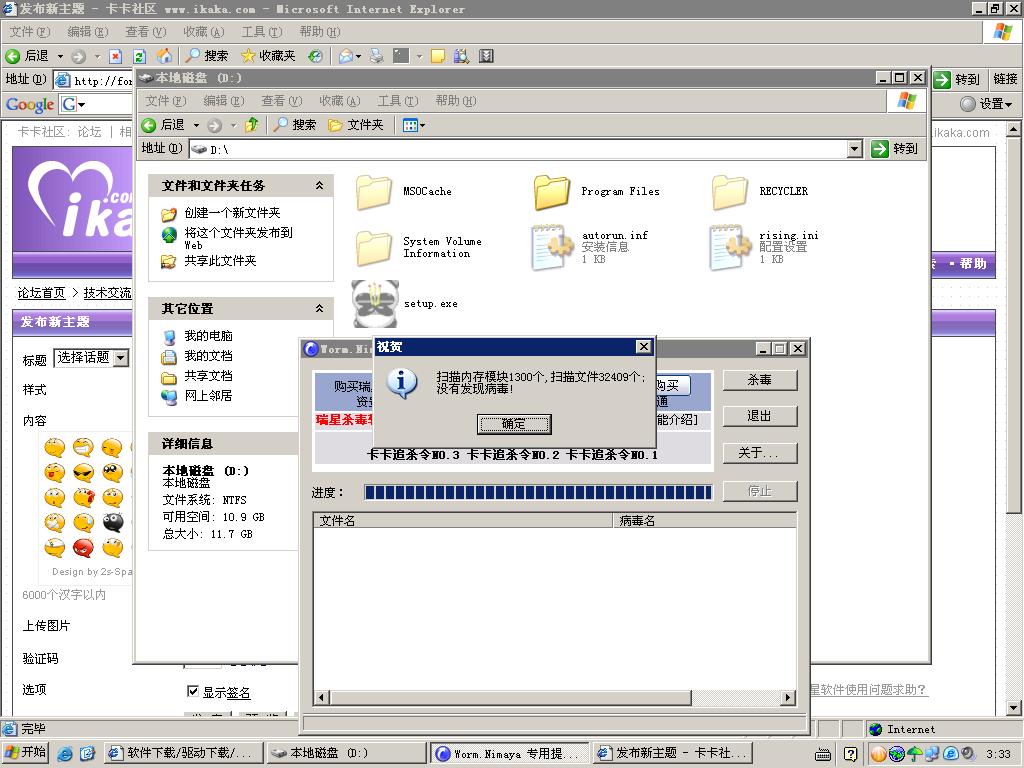The image size is (1024, 768).
Task: Click the 退出 exit button
Action: pos(760,416)
